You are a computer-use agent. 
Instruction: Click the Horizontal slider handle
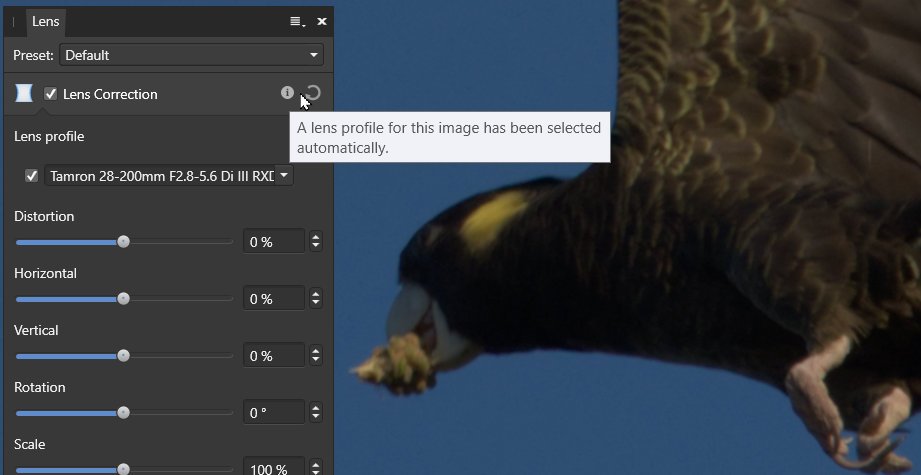tap(123, 299)
